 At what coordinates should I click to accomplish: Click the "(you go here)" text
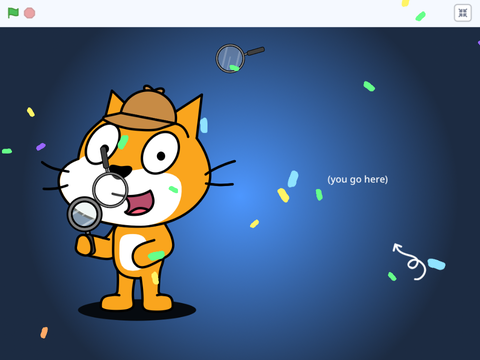tap(358, 179)
